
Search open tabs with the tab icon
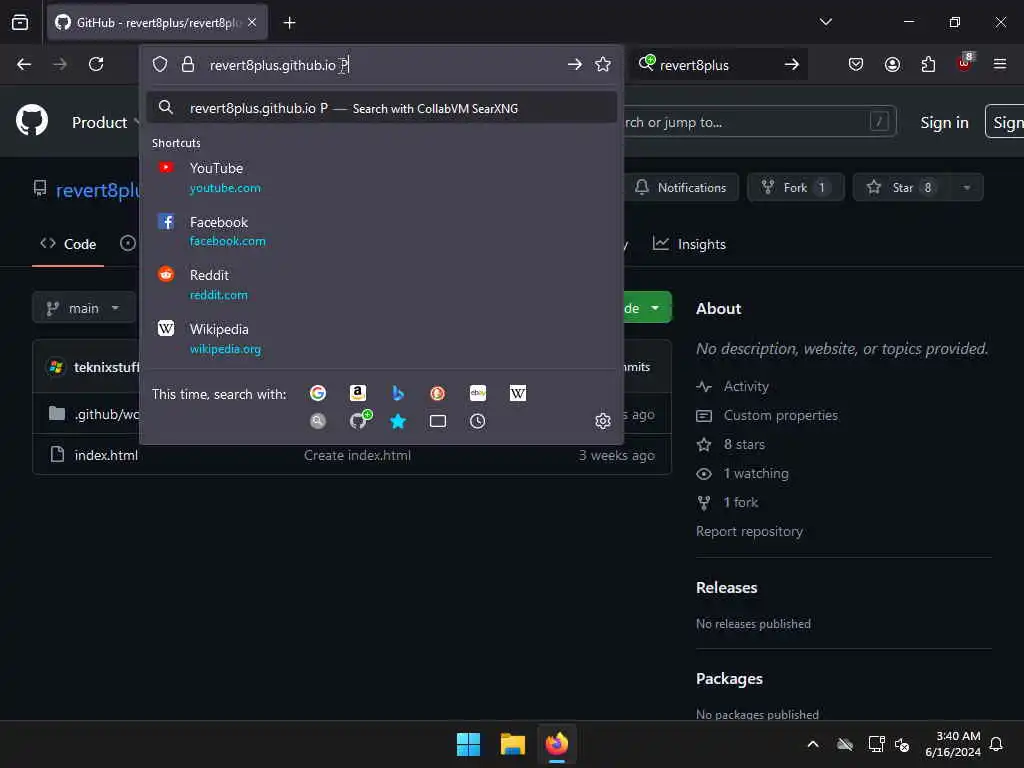[x=438, y=421]
